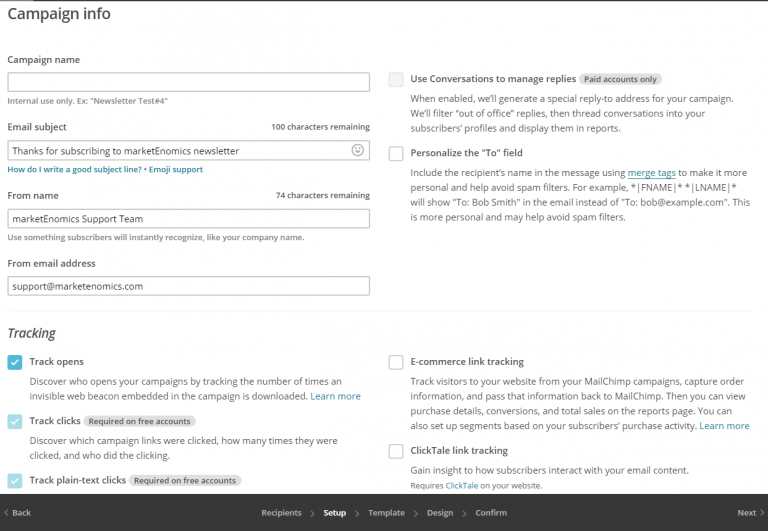The image size is (768, 531).
Task: Open the merge tags link
Action: tap(651, 173)
